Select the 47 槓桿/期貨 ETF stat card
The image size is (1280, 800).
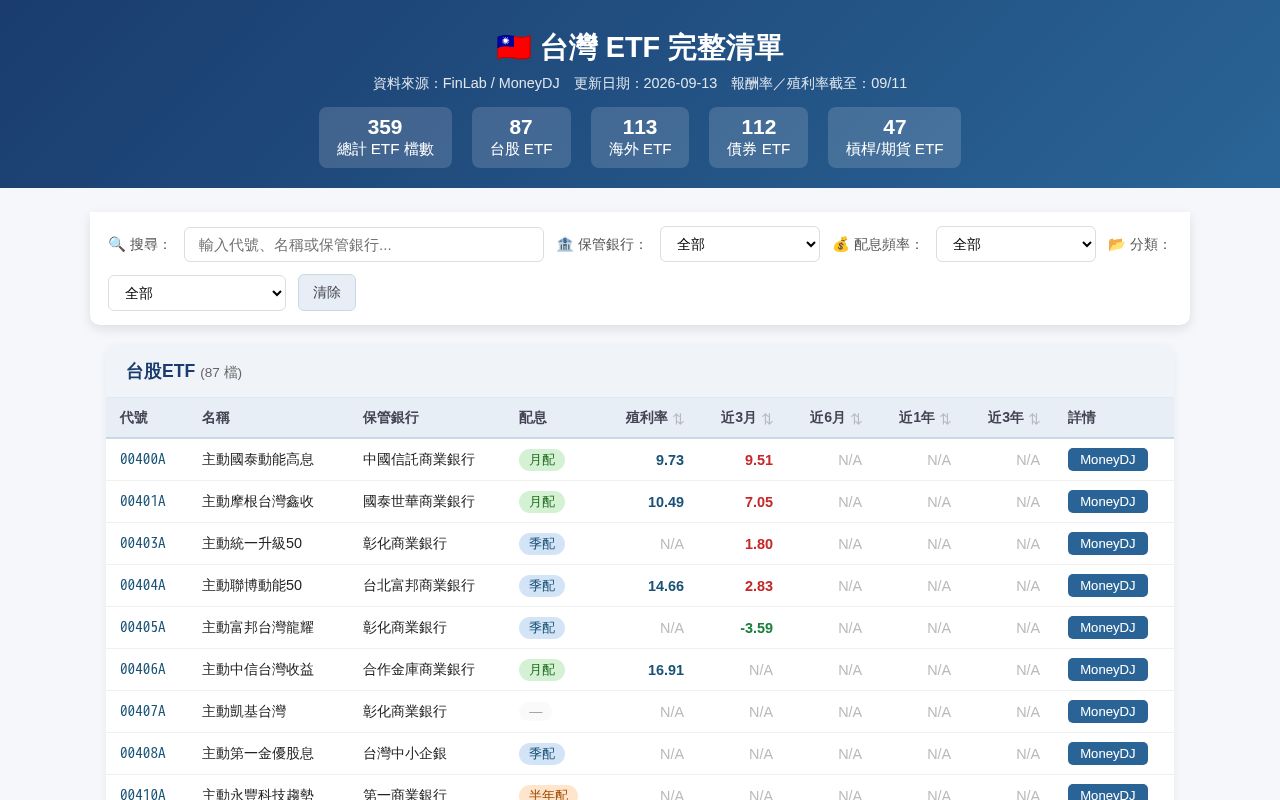[x=894, y=138]
